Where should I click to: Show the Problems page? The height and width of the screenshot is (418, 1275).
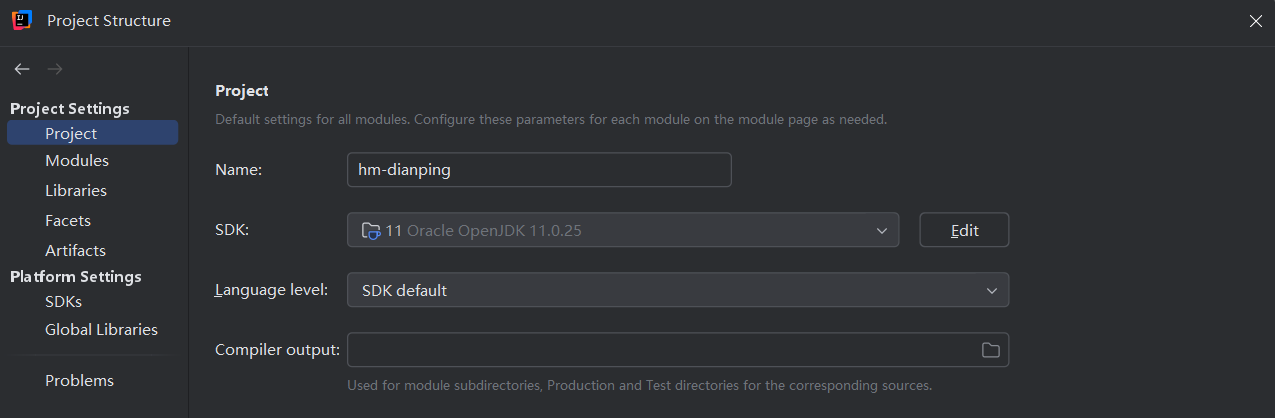click(x=79, y=381)
